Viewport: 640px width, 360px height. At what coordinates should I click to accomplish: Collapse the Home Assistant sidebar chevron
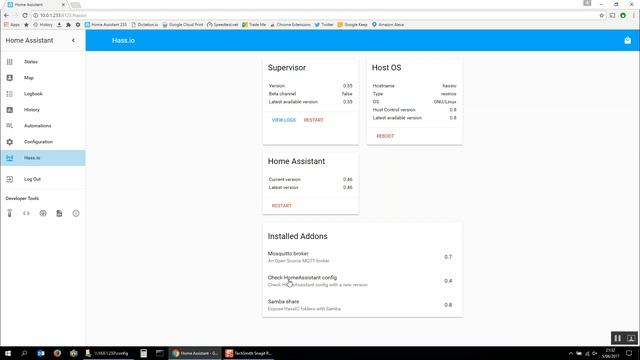[73, 40]
